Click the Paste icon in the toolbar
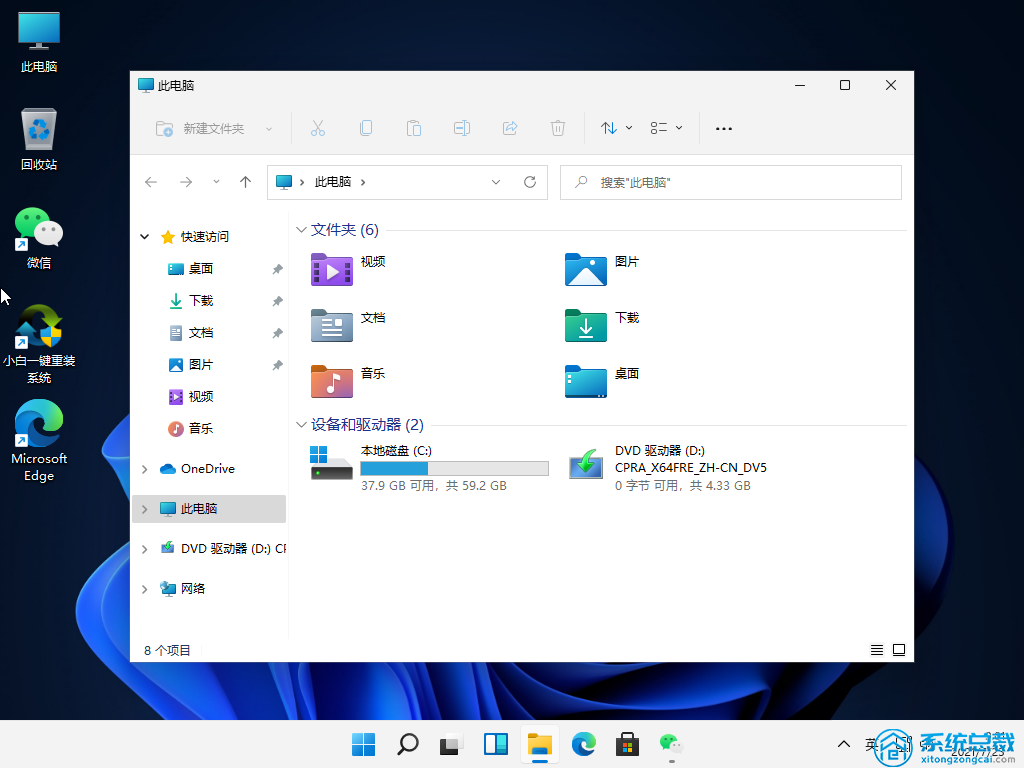Viewport: 1024px width, 768px height. click(413, 128)
